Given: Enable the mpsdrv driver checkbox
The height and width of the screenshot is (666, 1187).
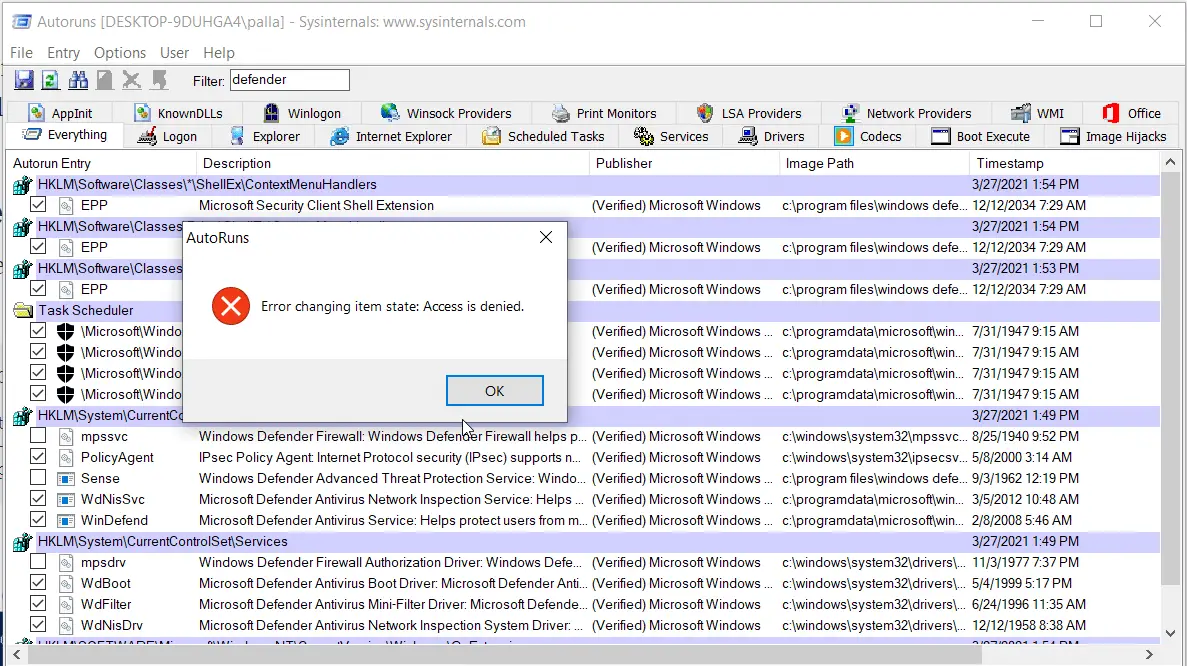Looking at the screenshot, I should [38, 562].
